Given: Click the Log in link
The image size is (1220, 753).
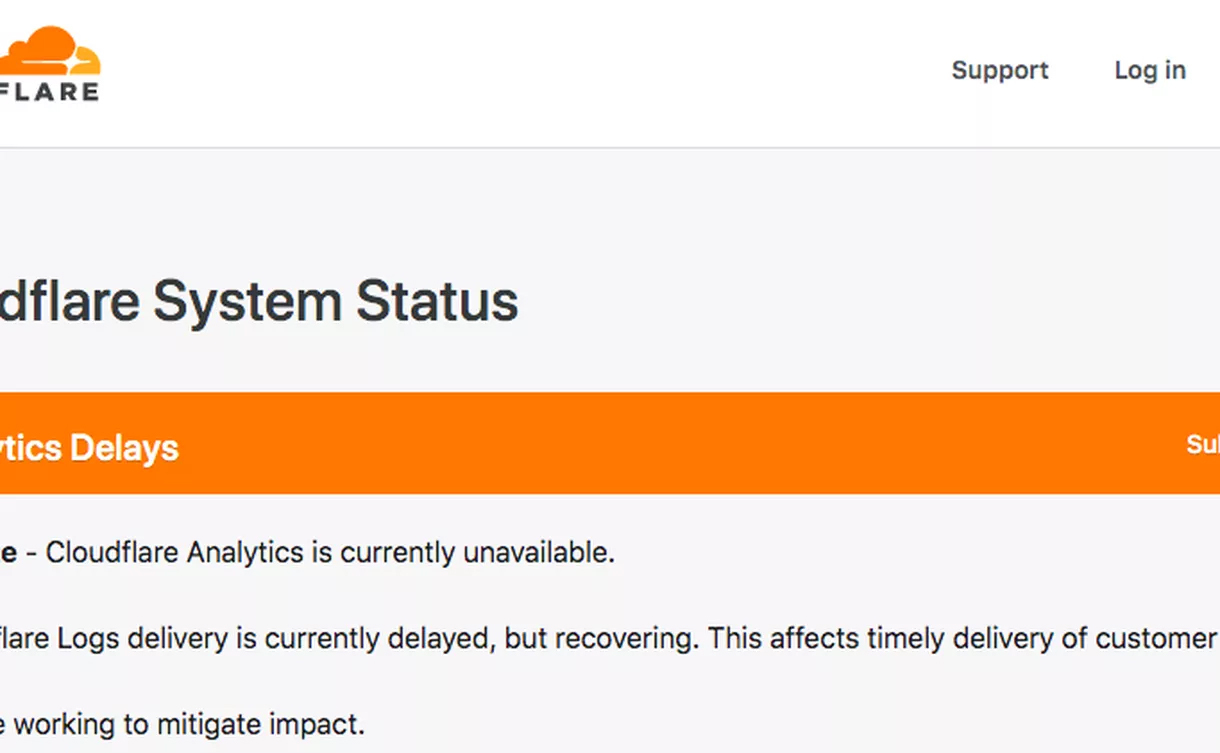Looking at the screenshot, I should [1150, 70].
